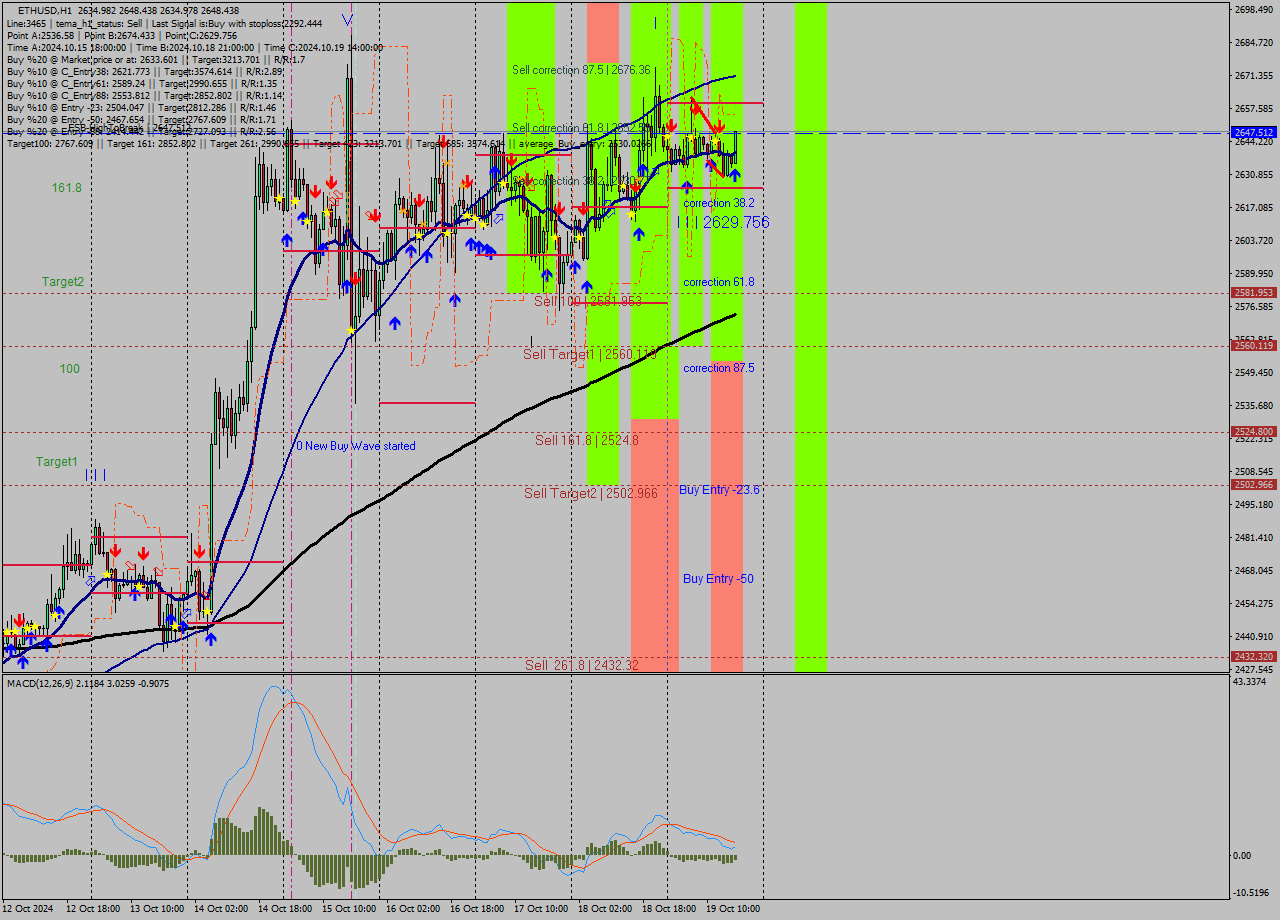This screenshot has height=920, width=1280.
Task: Click the '19 Oct 10:00' time axis label
Action: click(733, 909)
